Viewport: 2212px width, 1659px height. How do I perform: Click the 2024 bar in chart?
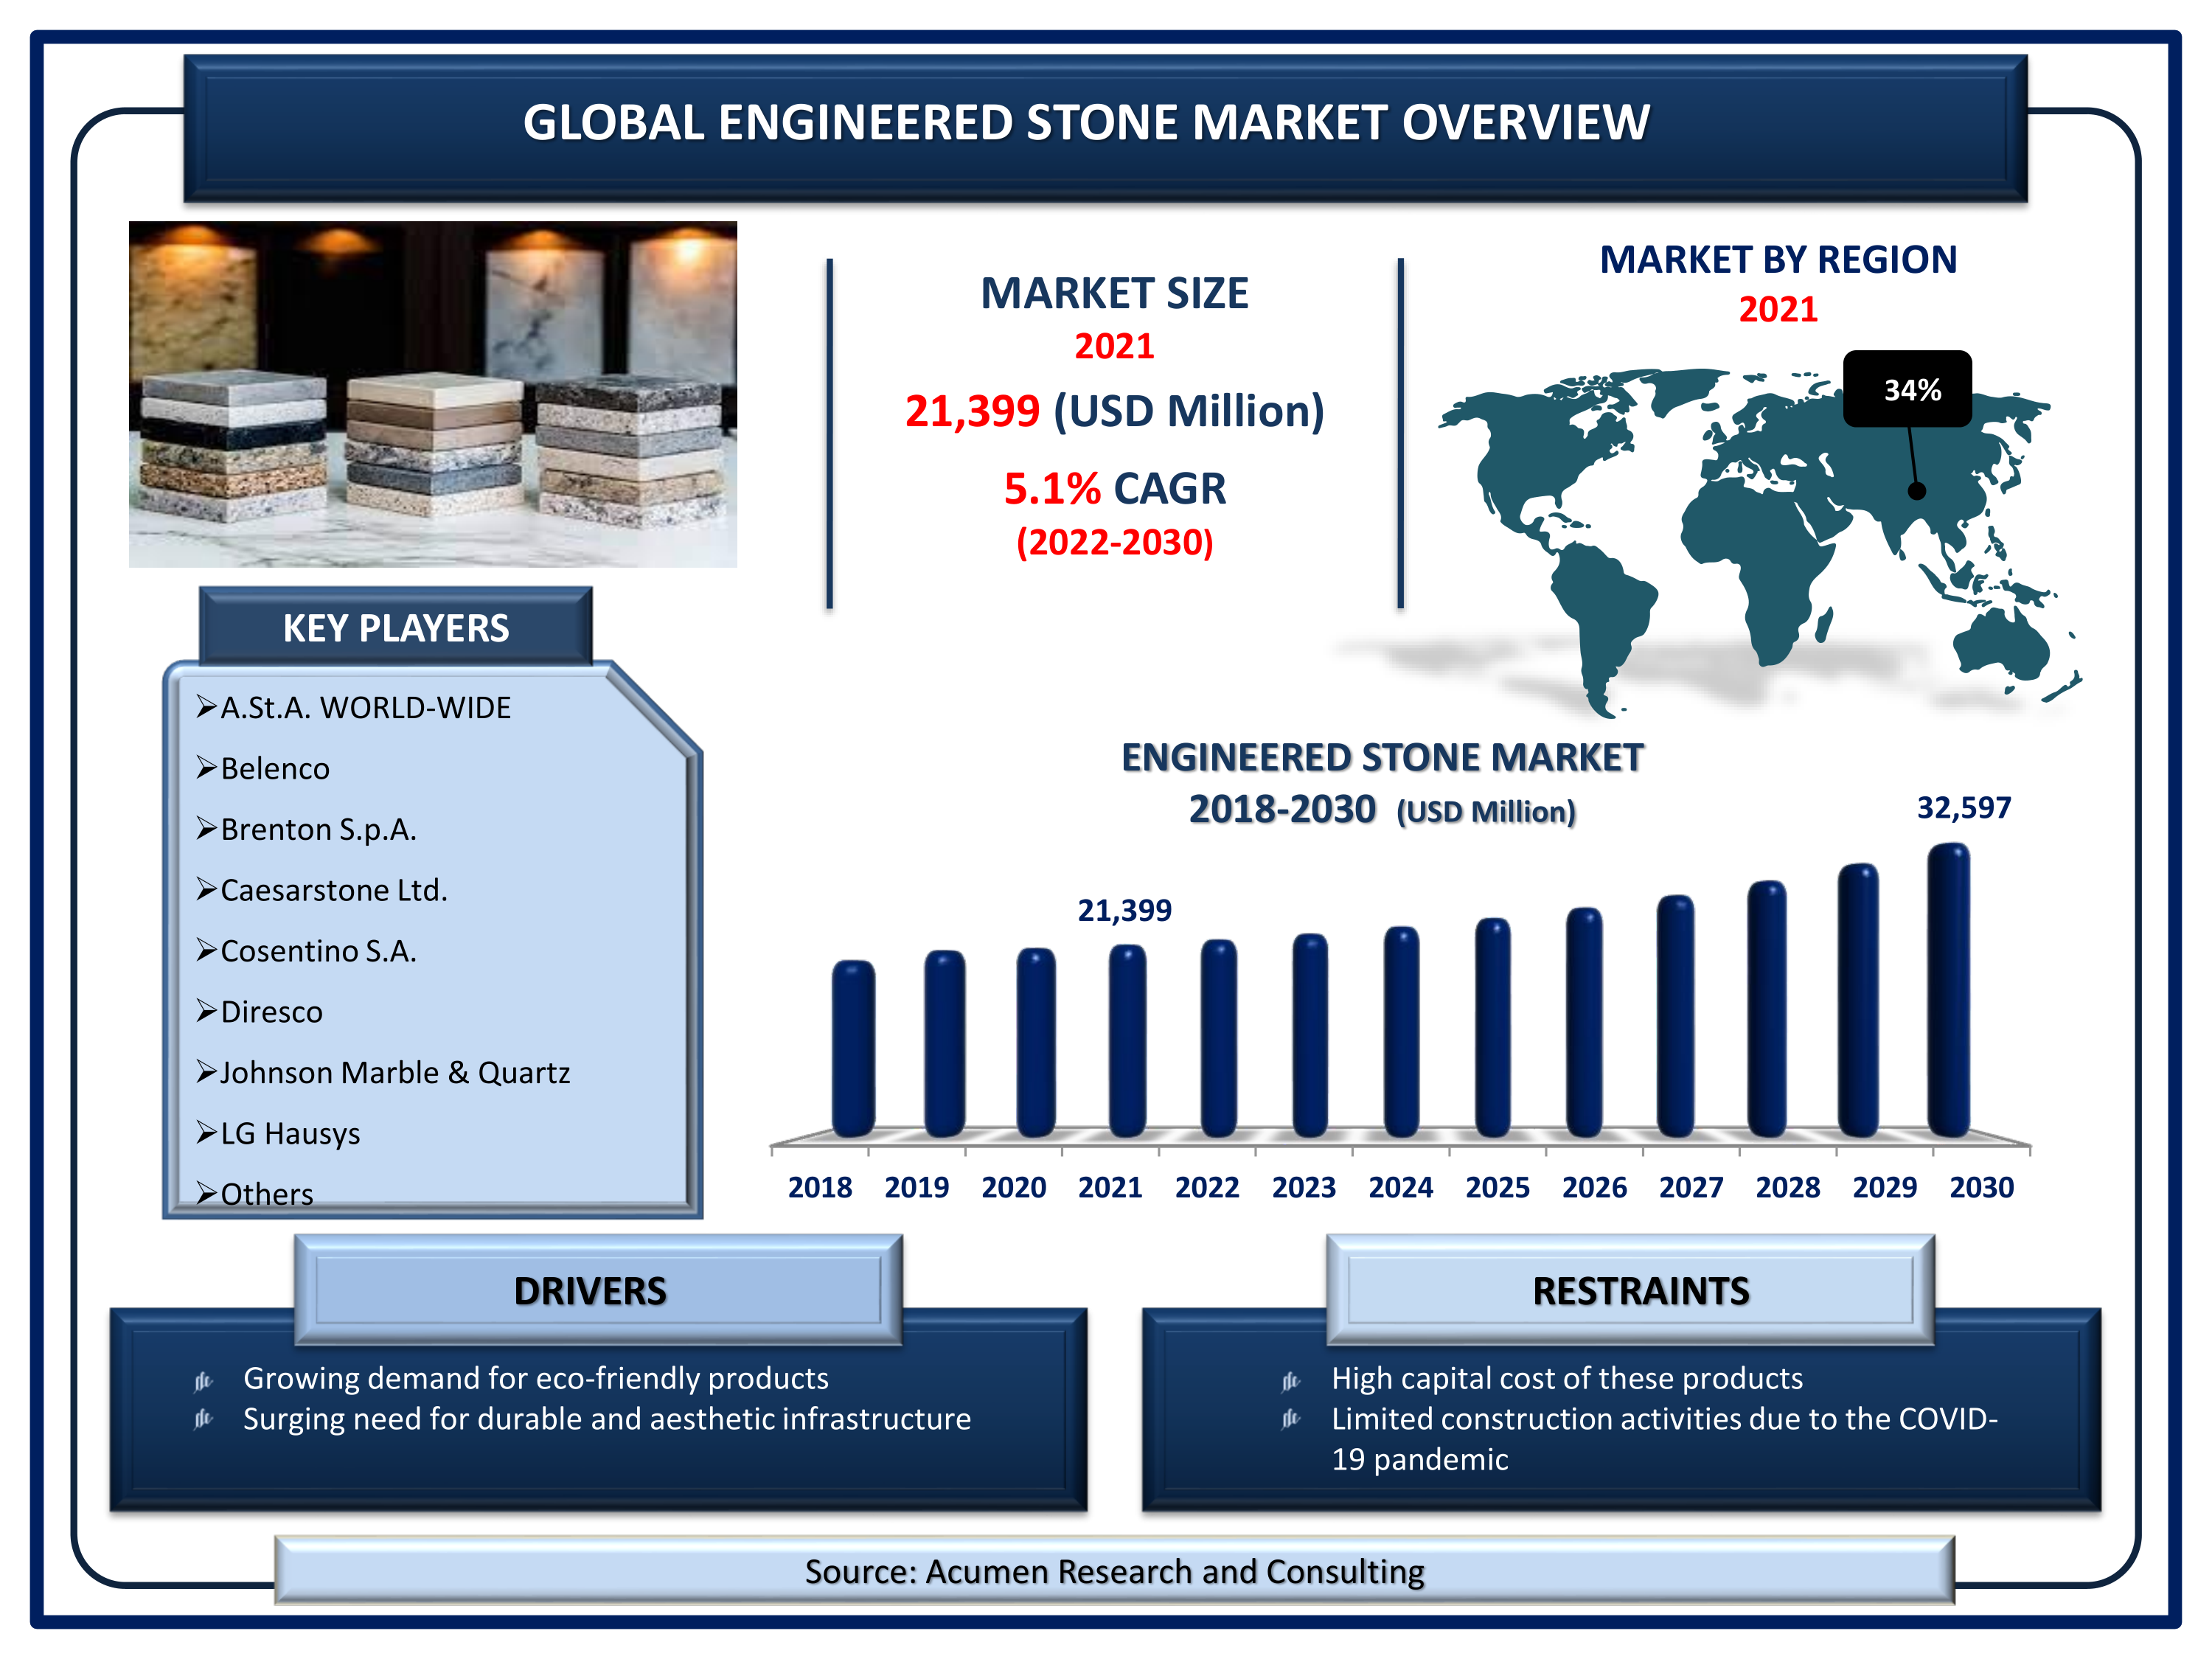coord(1401,1032)
